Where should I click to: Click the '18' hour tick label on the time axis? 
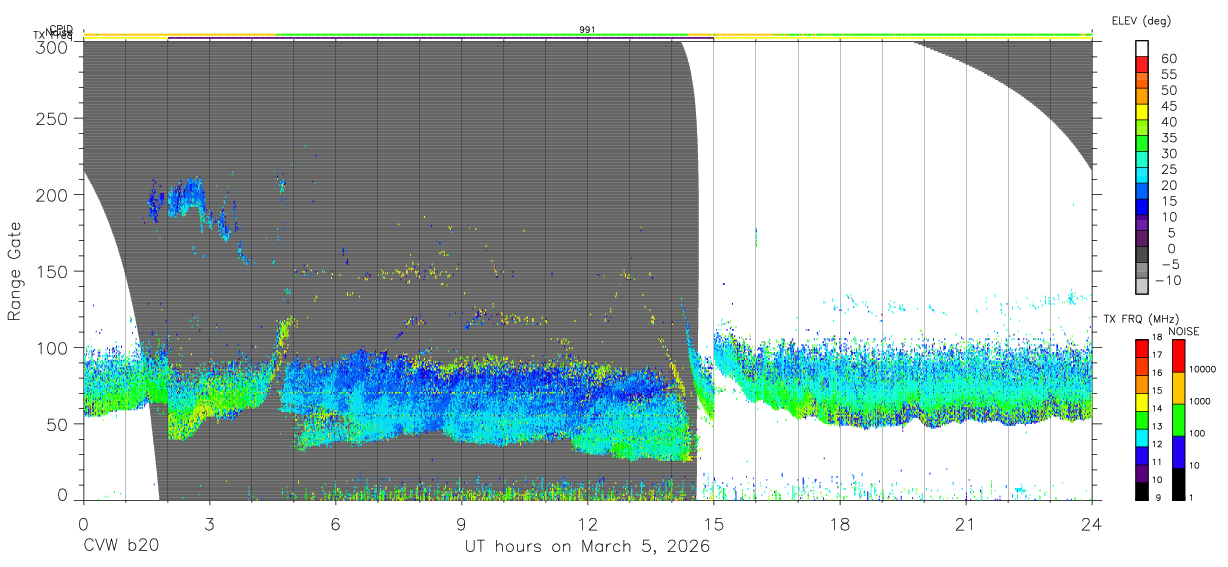(x=840, y=524)
